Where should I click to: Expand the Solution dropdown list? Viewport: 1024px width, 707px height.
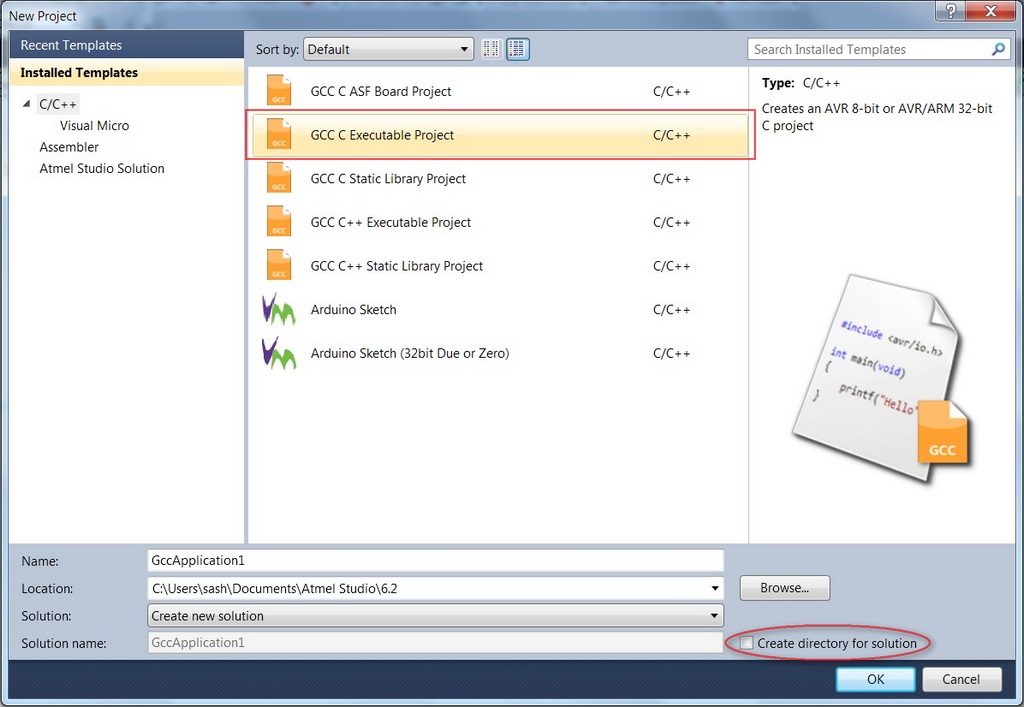pyautogui.click(x=714, y=616)
